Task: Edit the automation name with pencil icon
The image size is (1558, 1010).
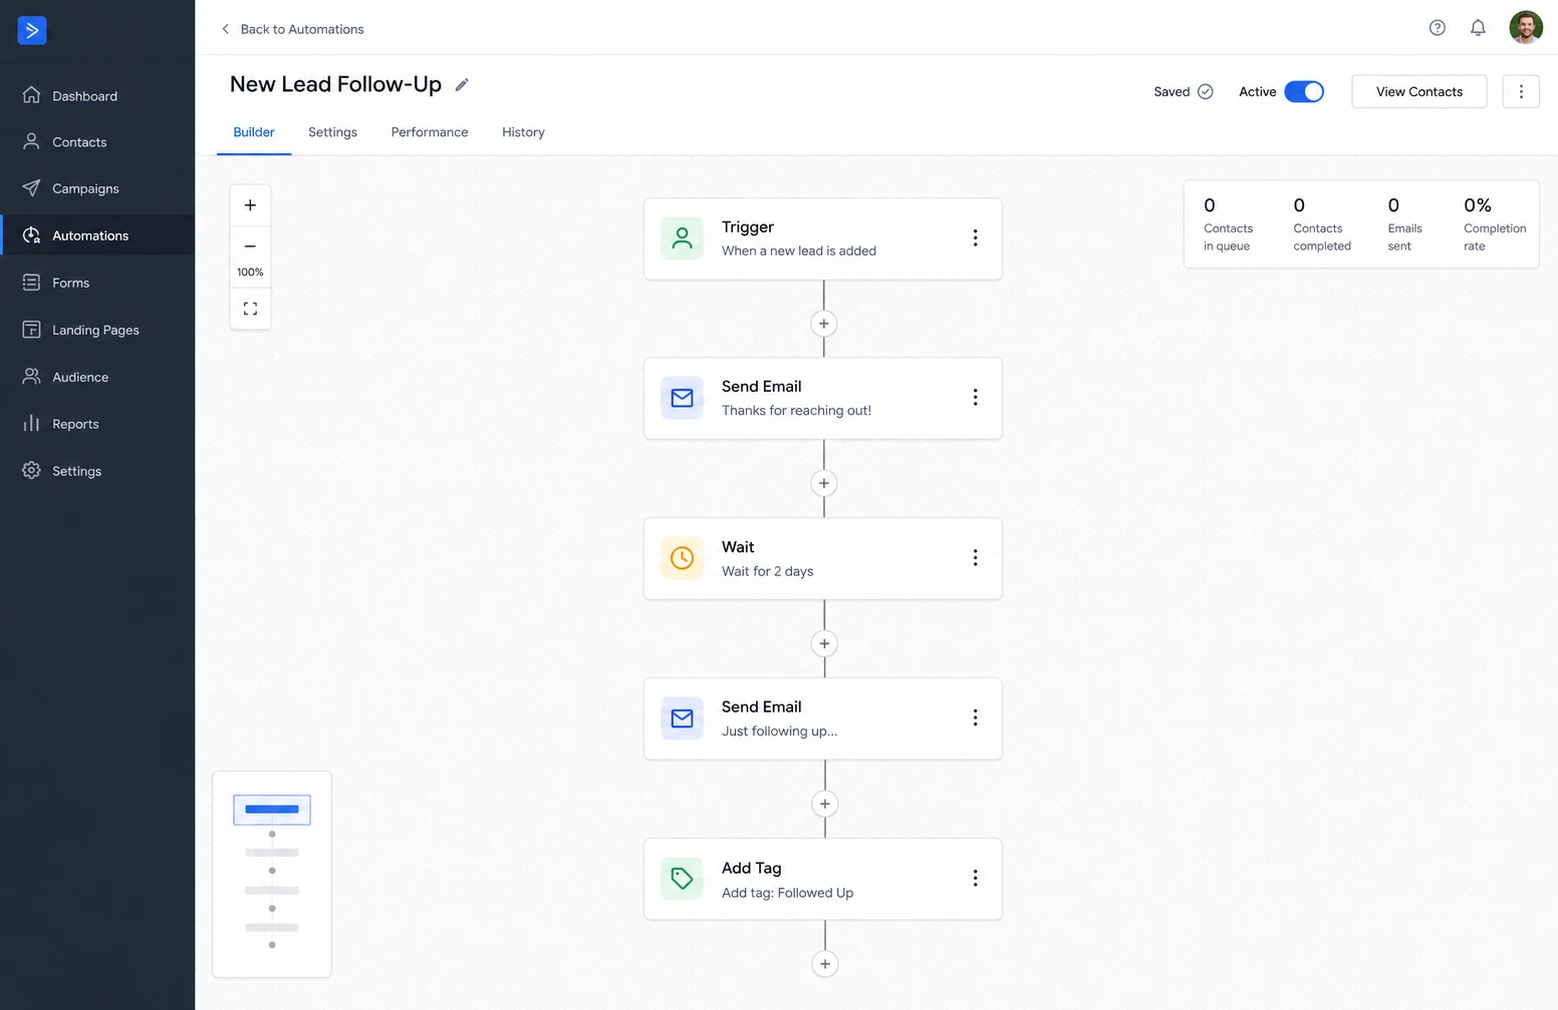Action: coord(462,85)
